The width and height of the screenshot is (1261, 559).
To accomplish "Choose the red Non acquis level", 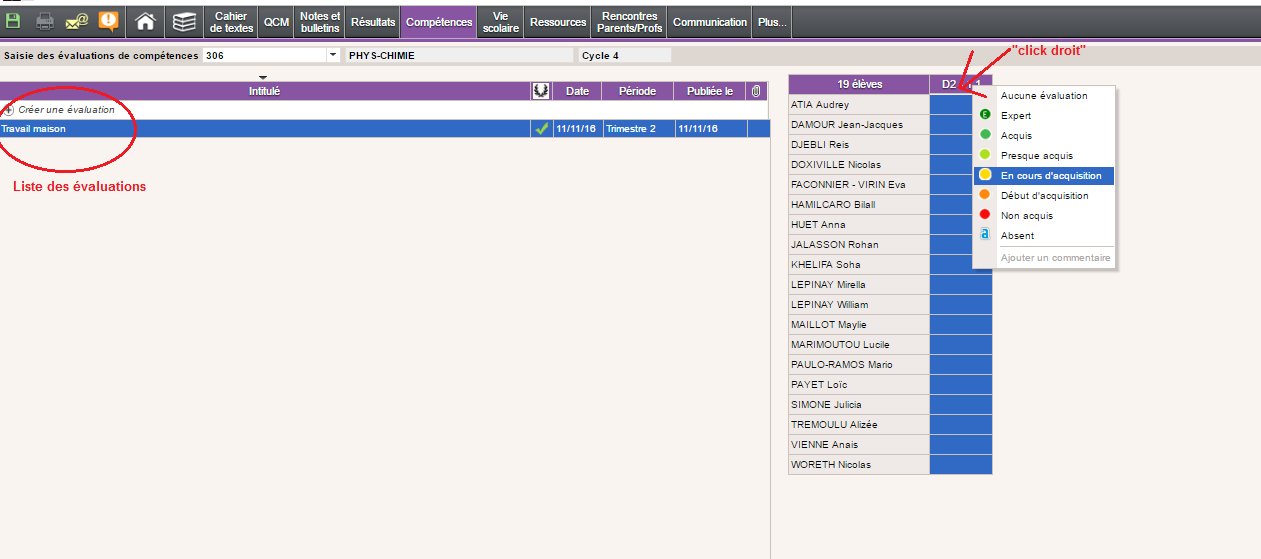I will click(1026, 216).
